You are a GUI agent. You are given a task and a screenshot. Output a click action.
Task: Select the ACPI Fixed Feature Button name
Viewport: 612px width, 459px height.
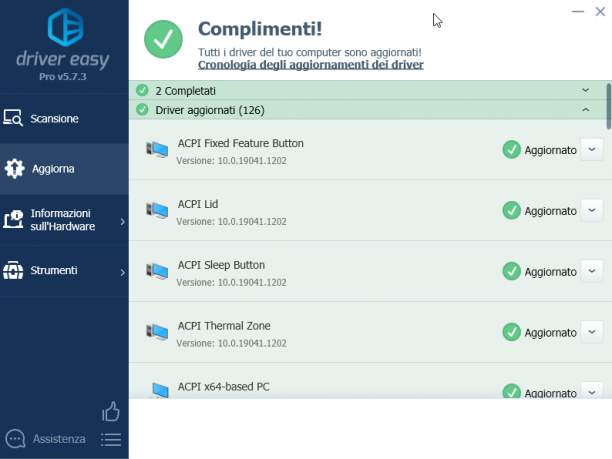(x=240, y=143)
